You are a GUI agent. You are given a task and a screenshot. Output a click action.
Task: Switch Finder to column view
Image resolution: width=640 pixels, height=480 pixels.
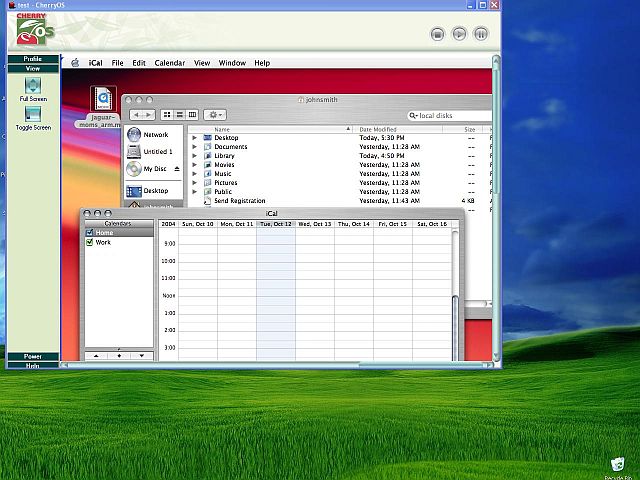(192, 115)
